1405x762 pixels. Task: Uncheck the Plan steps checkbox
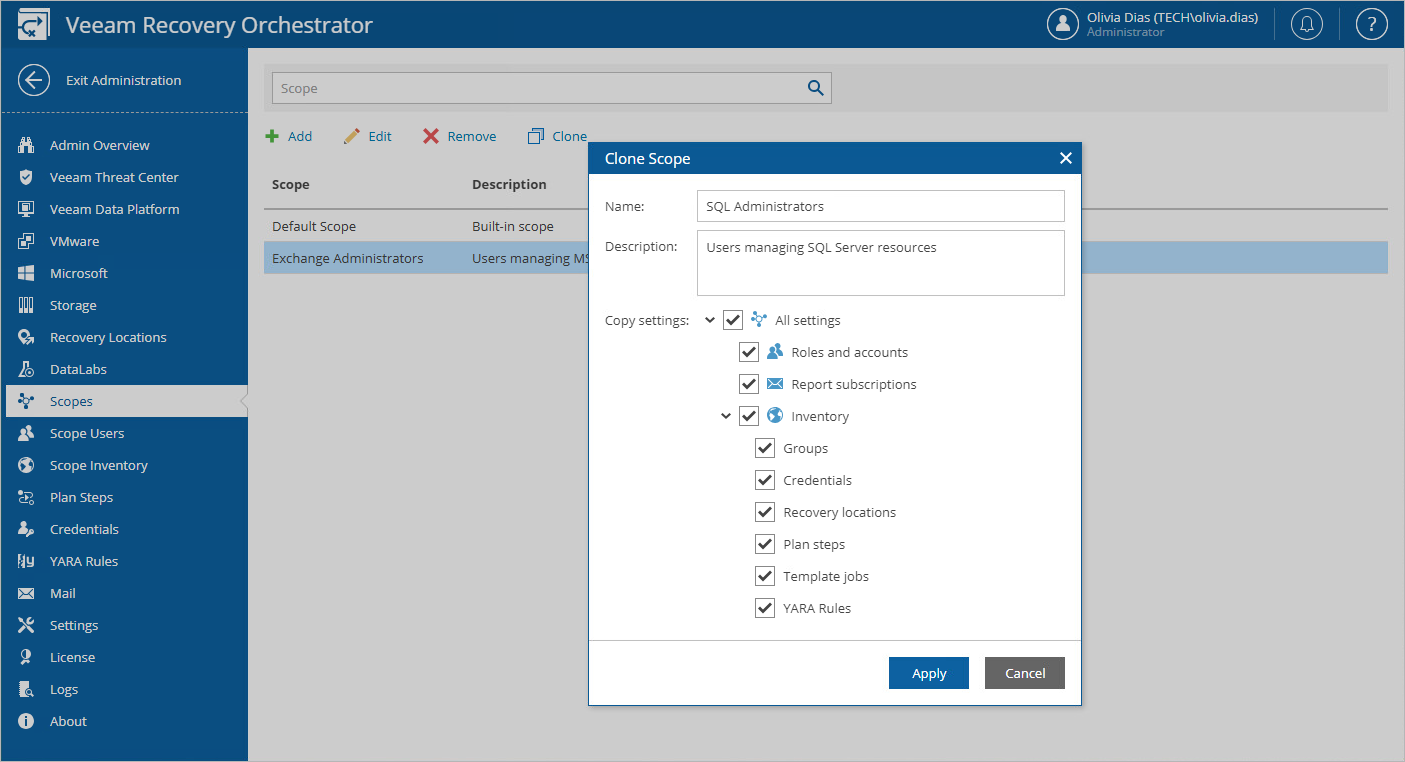coord(765,544)
